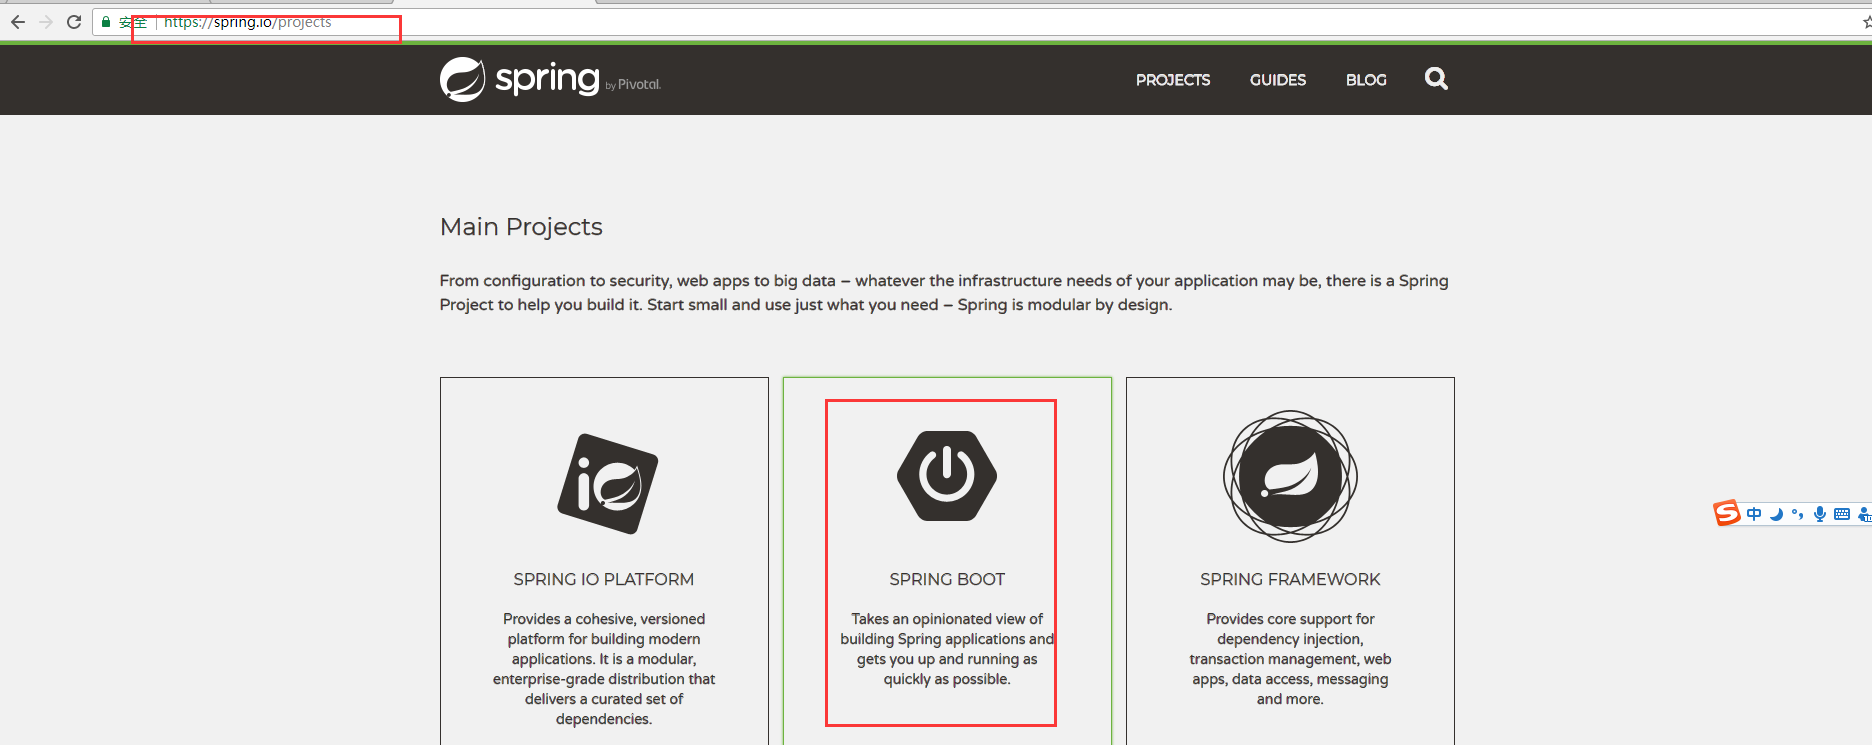Click the description 'Provides a cohesive, versioned platform'
This screenshot has width=1872, height=745.
604,669
